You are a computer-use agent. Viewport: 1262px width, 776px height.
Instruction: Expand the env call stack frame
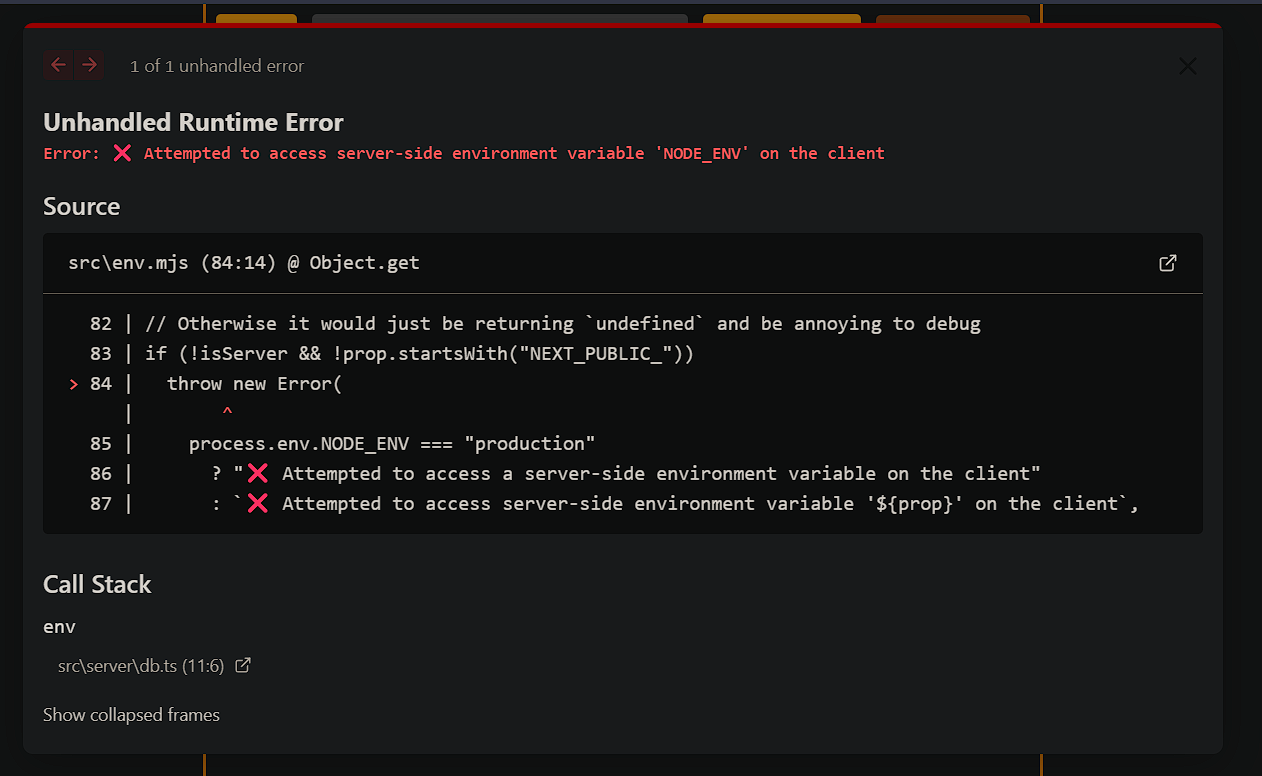point(59,626)
